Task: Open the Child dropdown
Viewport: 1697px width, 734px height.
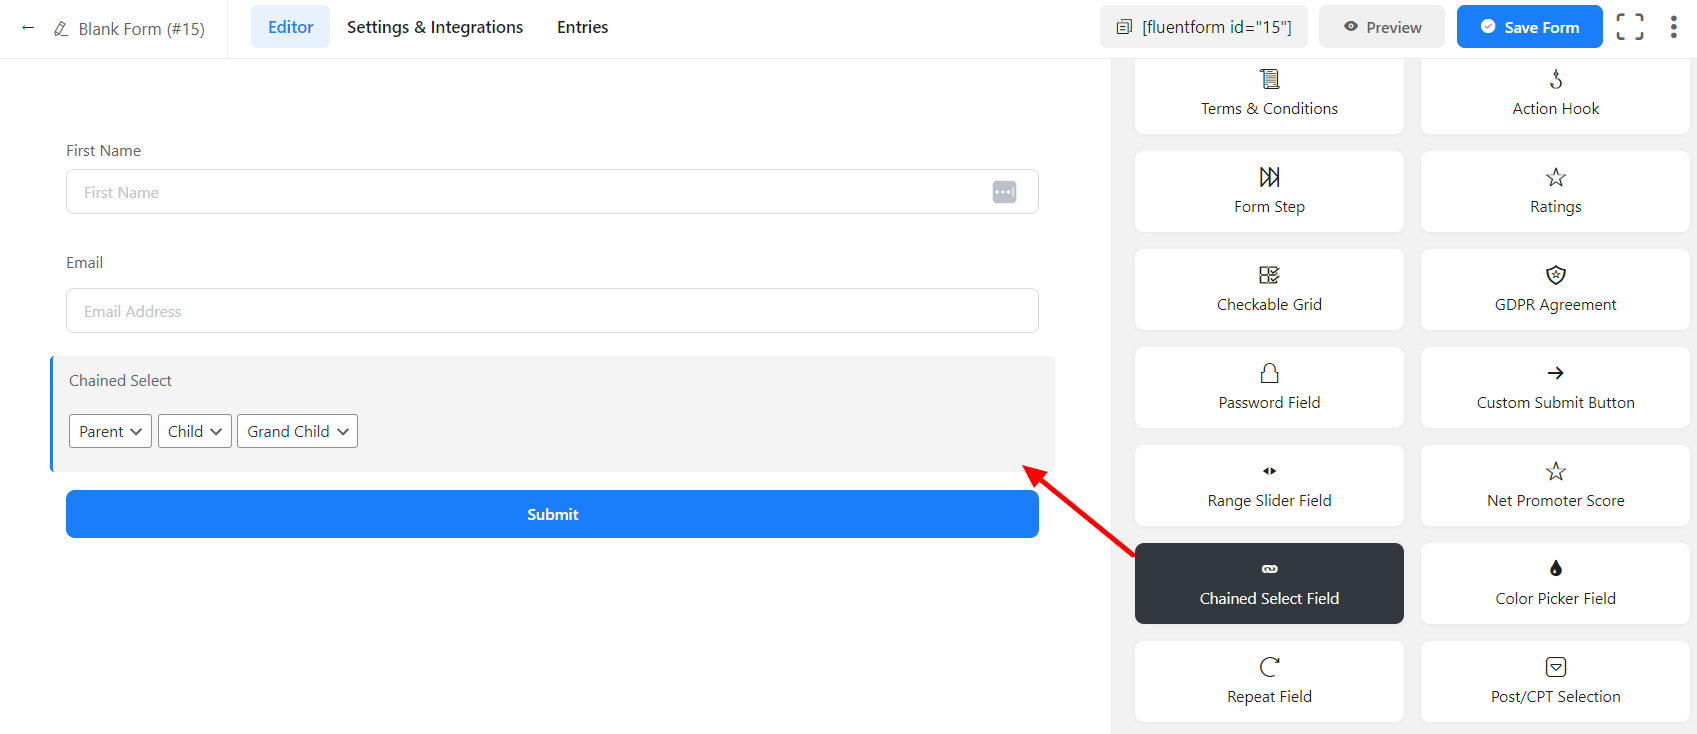Action: 194,431
